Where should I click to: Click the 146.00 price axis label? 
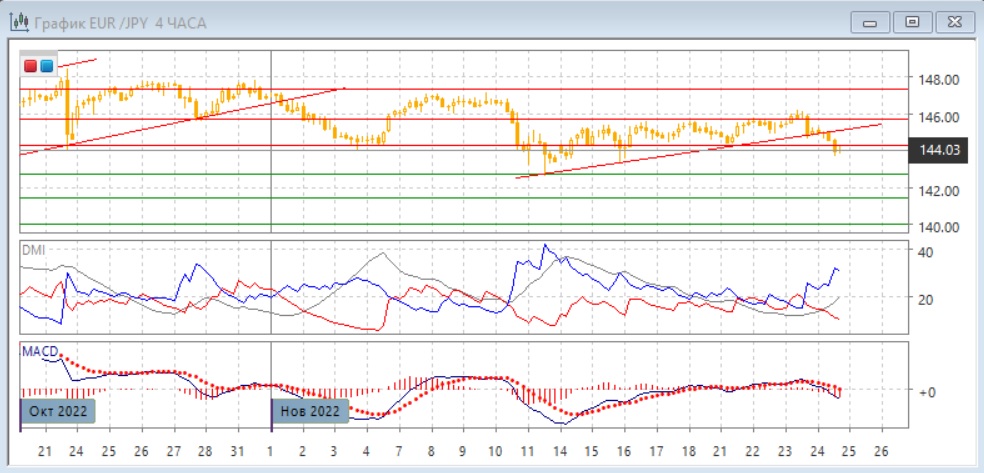point(939,117)
